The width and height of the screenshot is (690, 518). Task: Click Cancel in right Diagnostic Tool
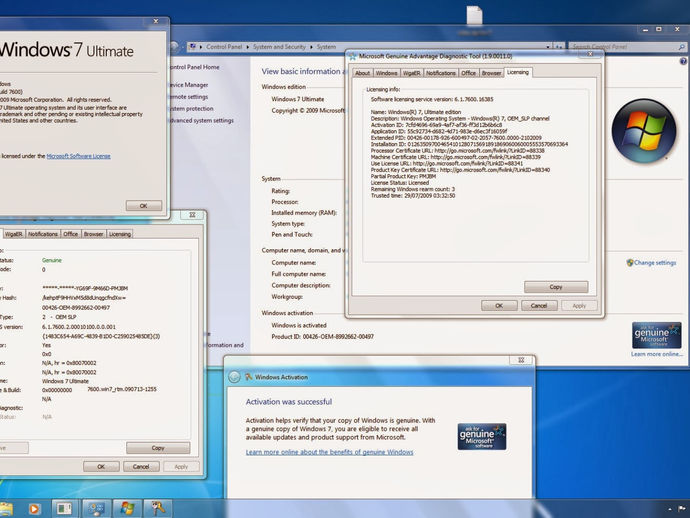(x=539, y=305)
